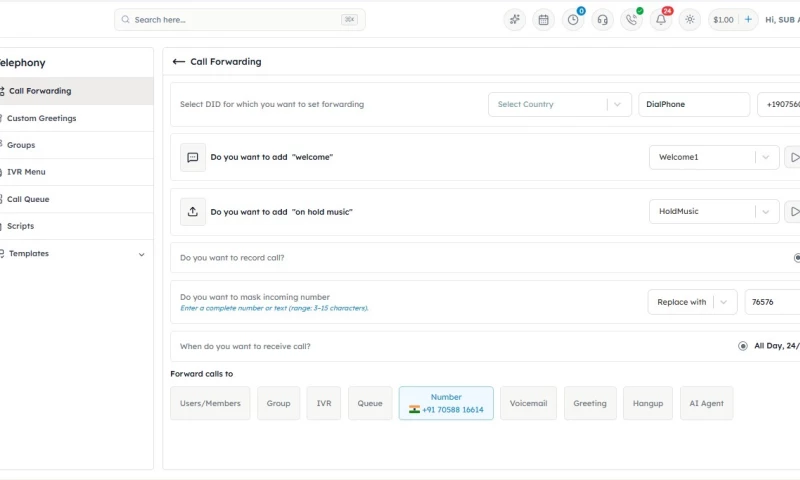The height and width of the screenshot is (480, 800).
Task: Click the Search here input field
Action: tap(240, 20)
